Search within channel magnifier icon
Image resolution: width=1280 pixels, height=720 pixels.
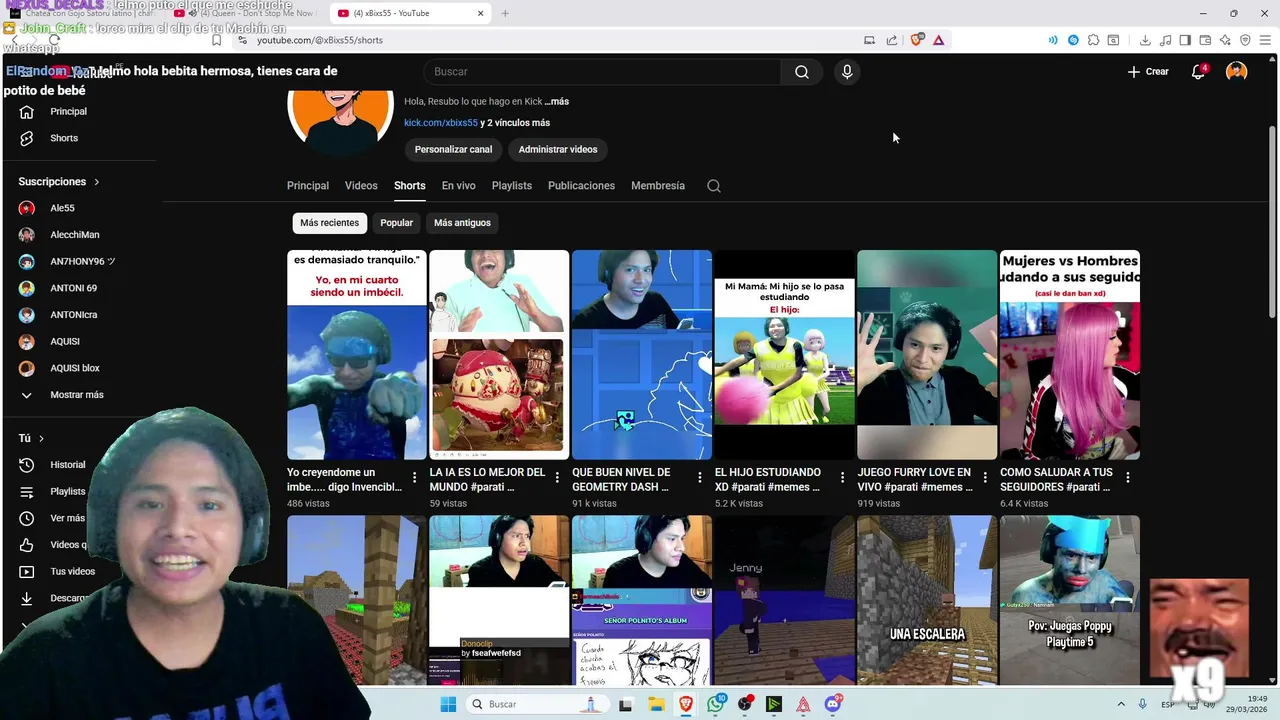click(713, 186)
